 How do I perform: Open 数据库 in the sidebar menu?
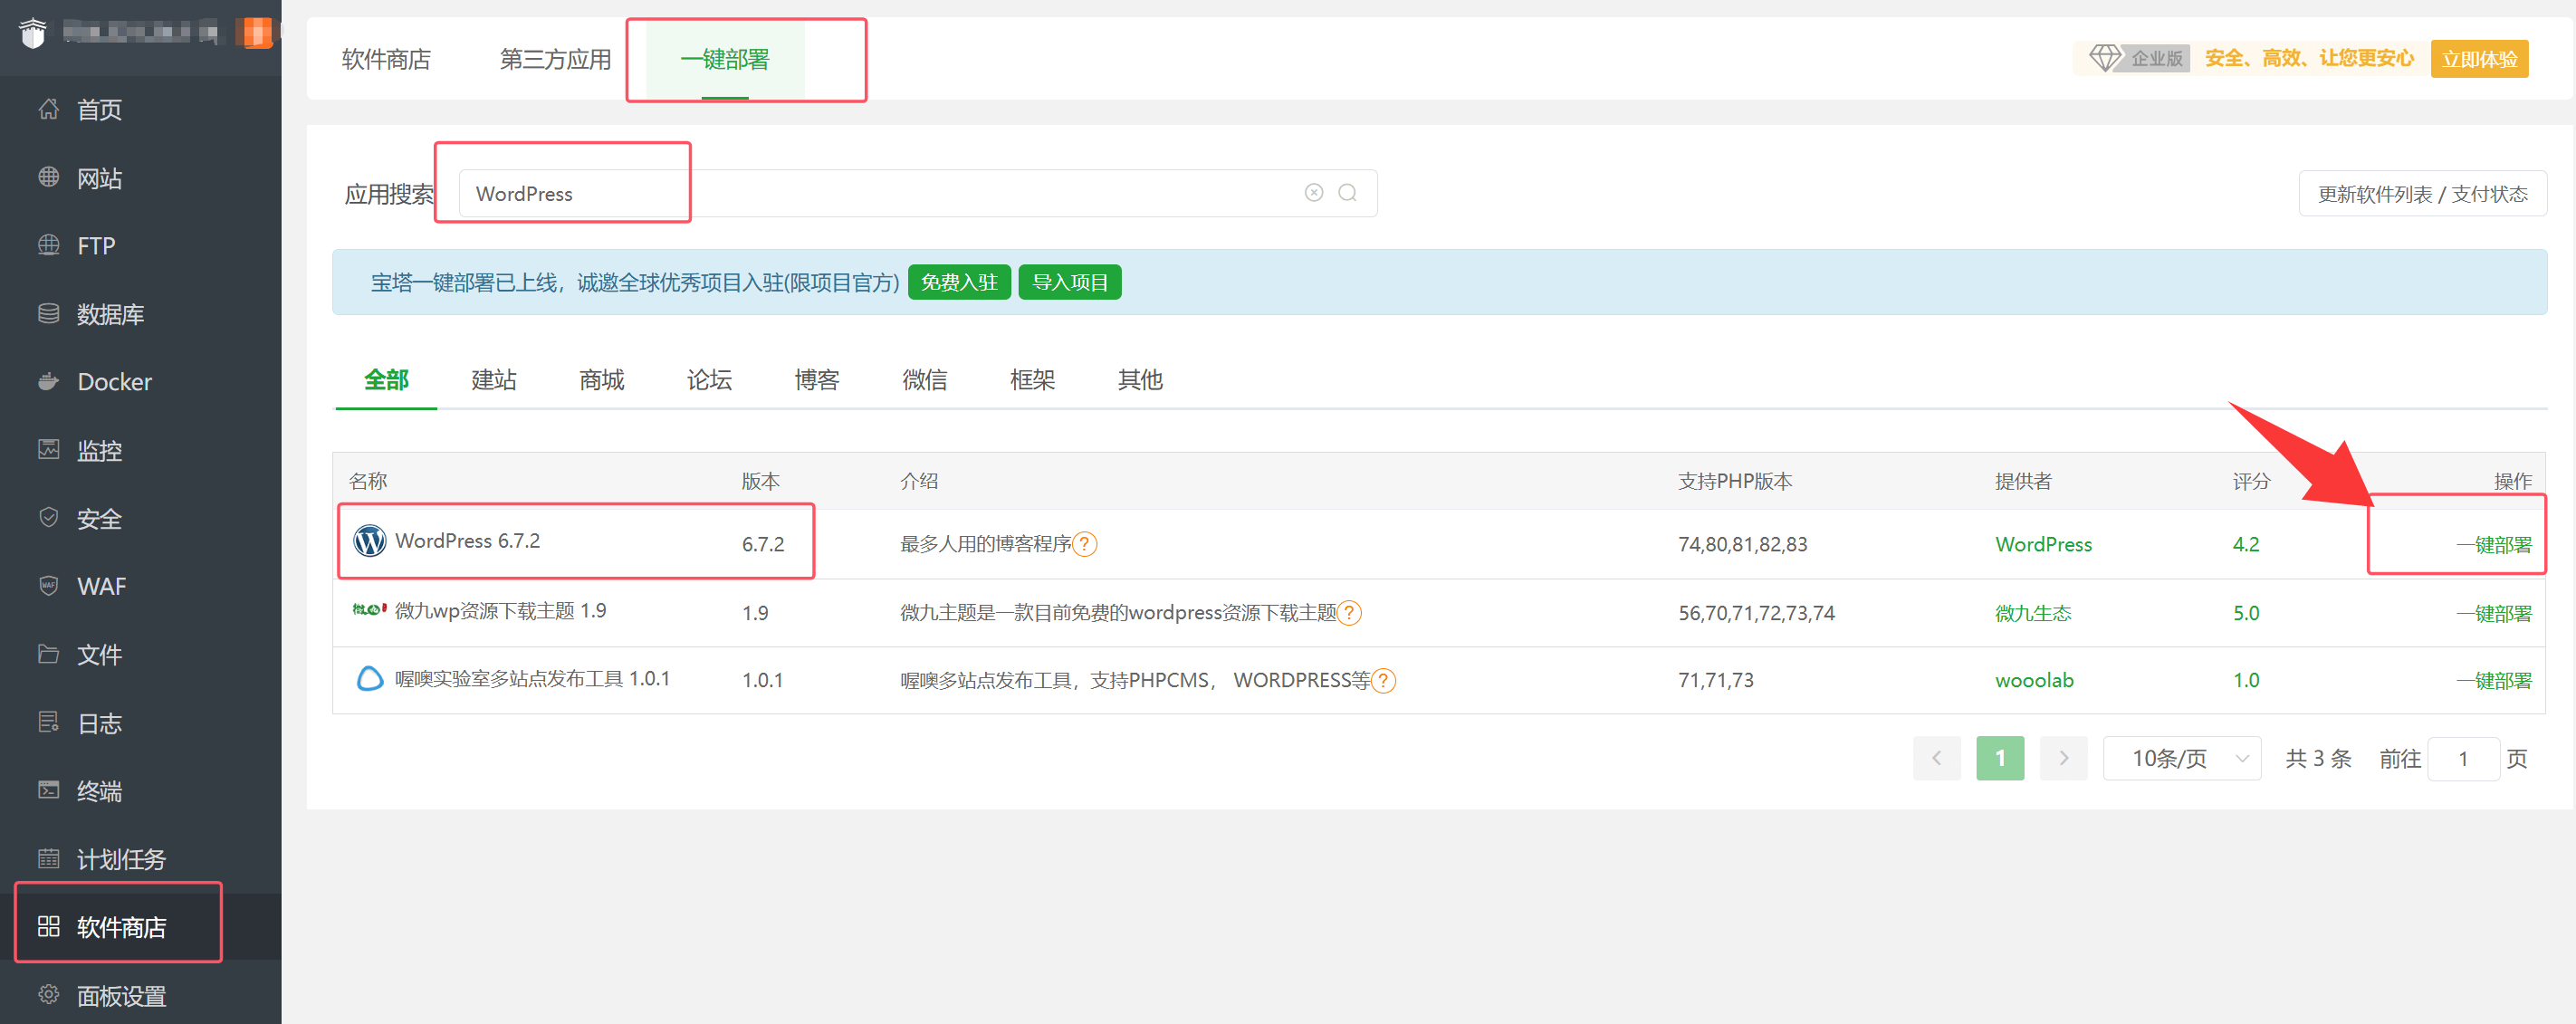pyautogui.click(x=110, y=314)
